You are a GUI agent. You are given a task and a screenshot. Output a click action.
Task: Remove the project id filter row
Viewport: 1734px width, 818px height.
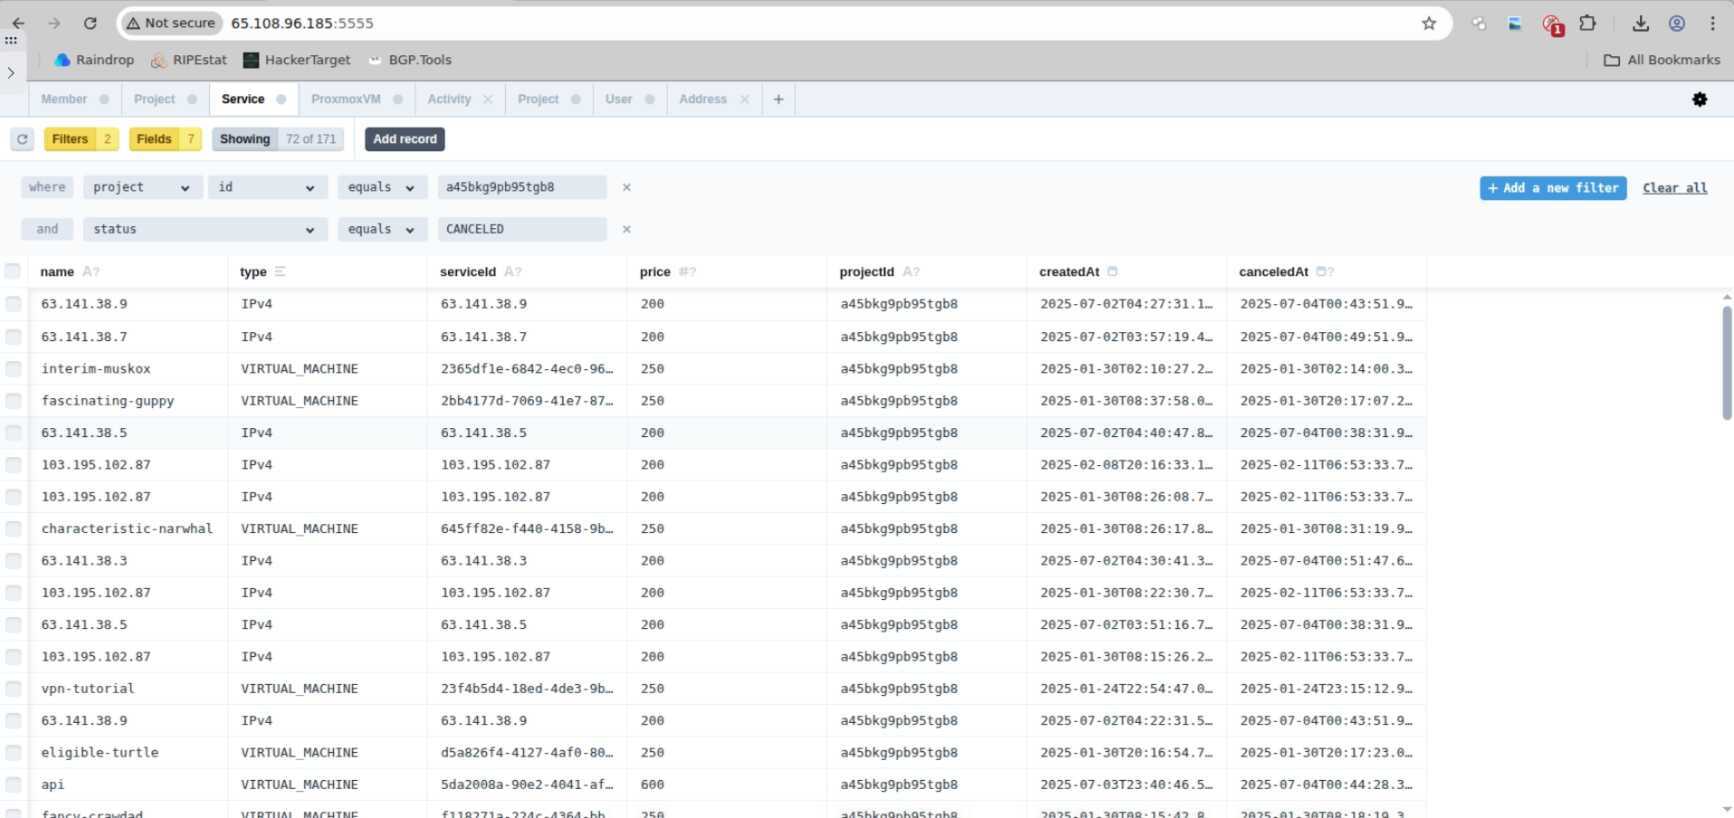pos(627,187)
